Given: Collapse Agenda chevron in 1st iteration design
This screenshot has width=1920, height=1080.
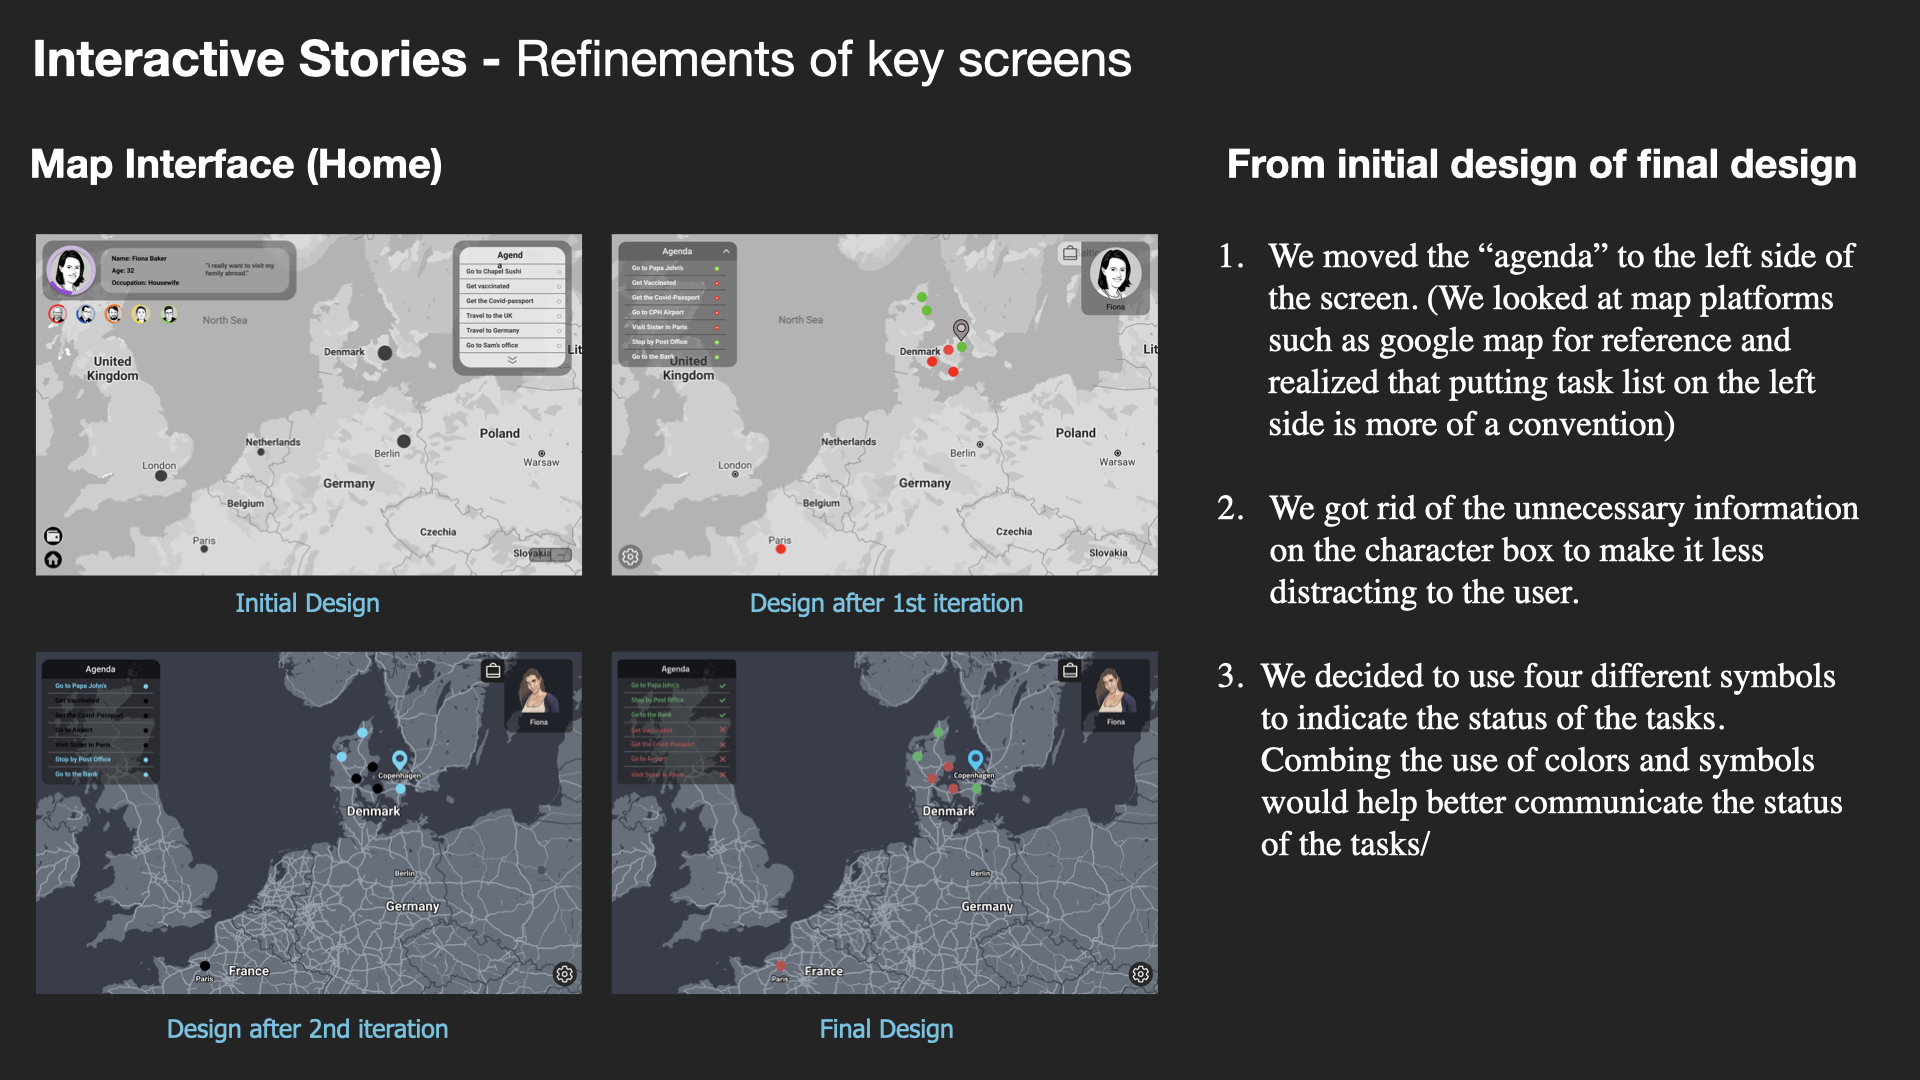Looking at the screenshot, I should [726, 251].
